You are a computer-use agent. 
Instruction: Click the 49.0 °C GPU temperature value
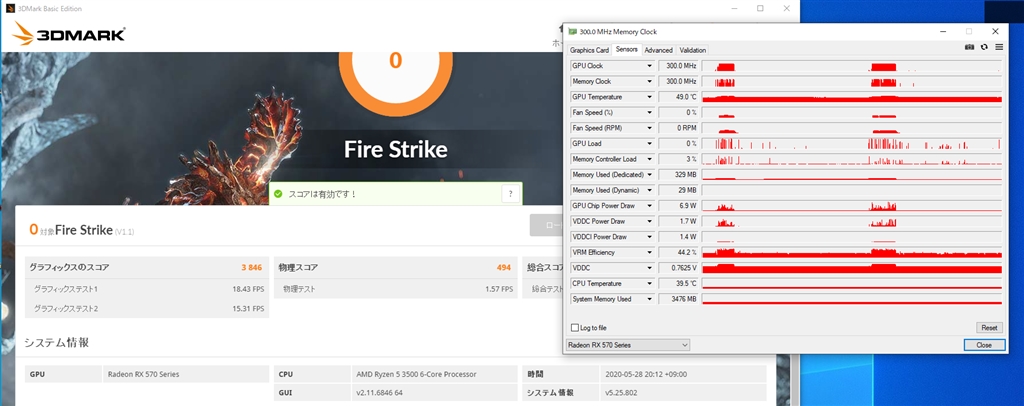(x=679, y=97)
